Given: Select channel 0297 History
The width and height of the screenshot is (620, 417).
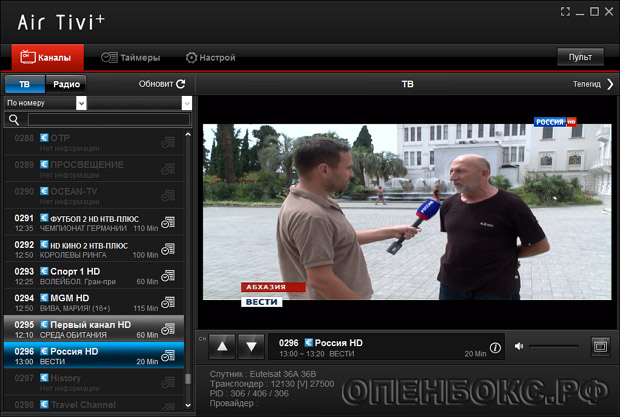Looking at the screenshot, I should [x=94, y=382].
